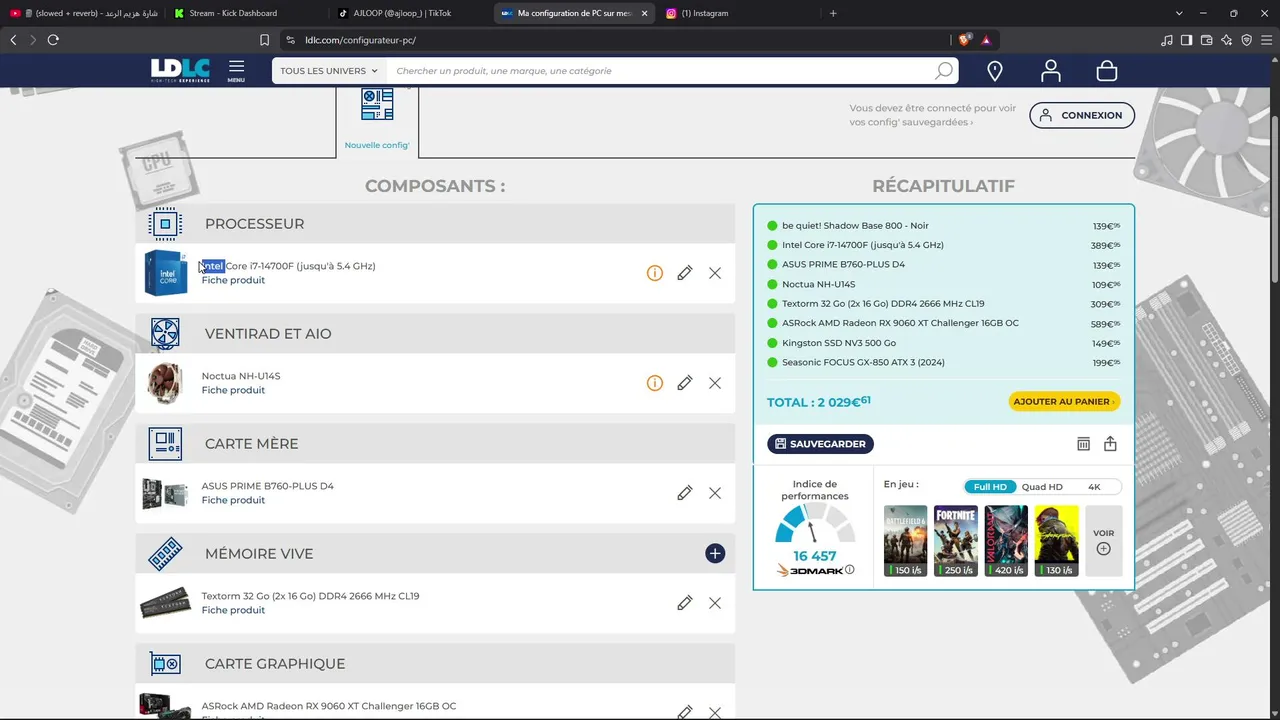Click AJOUTER AU PANIER button

pyautogui.click(x=1064, y=402)
